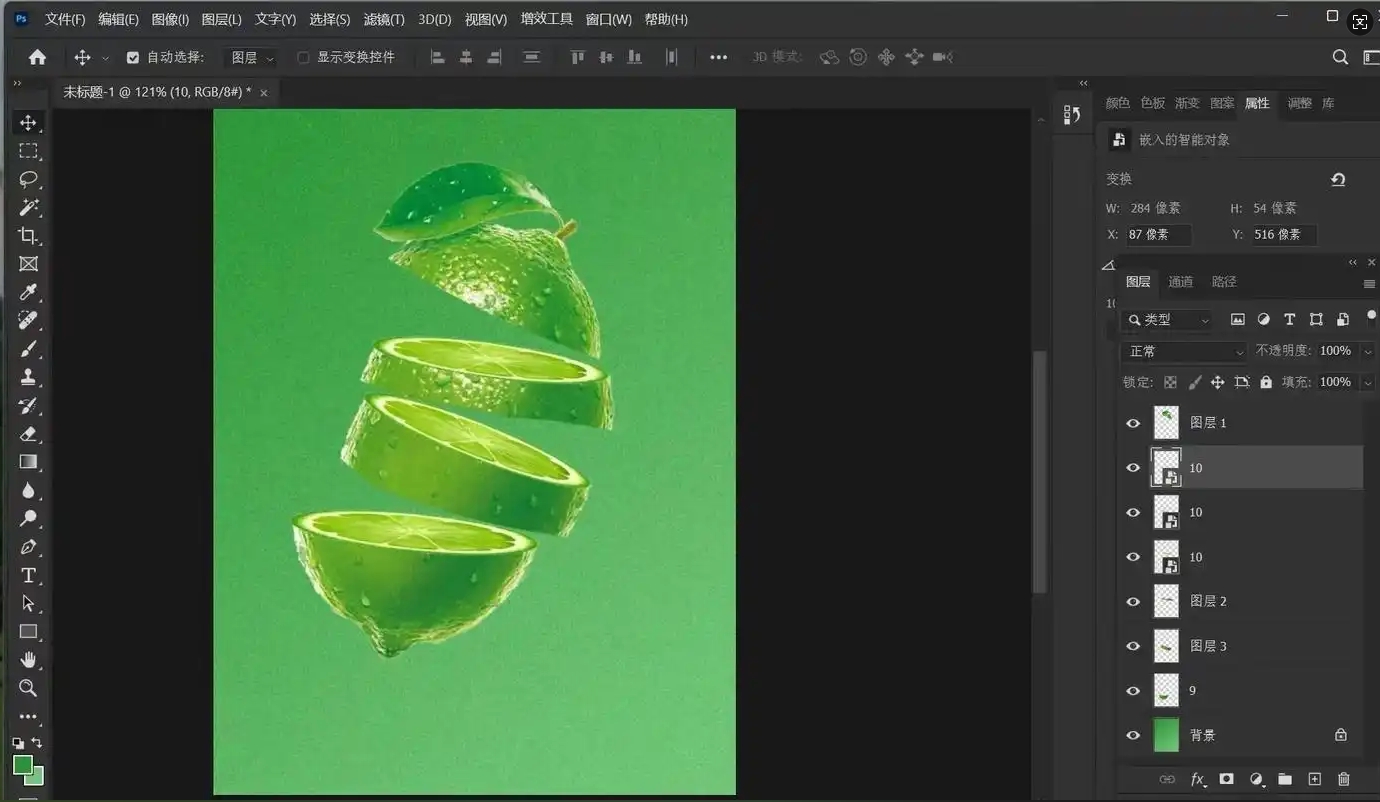Image resolution: width=1380 pixels, height=802 pixels.
Task: Select the Move tool in the toolbox
Action: 28,123
